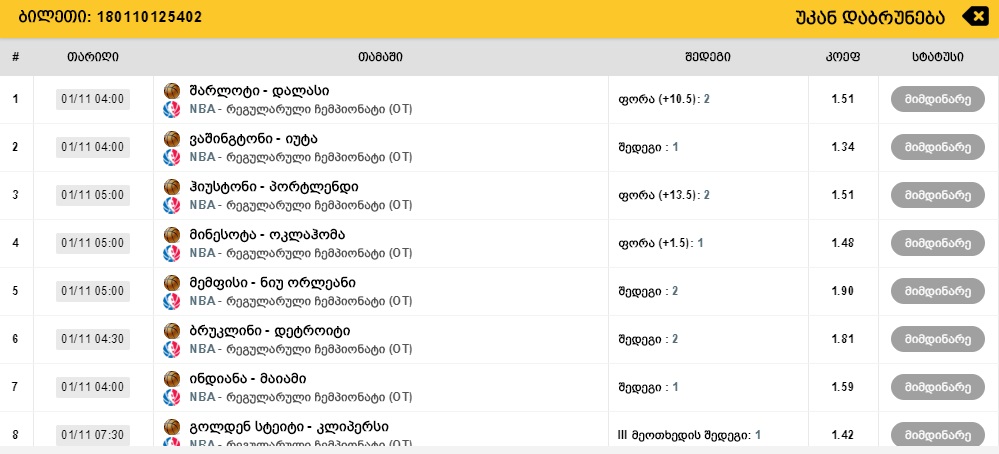This screenshot has width=999, height=454.
Task: Click the 1.90 odds value
Action: (842, 291)
